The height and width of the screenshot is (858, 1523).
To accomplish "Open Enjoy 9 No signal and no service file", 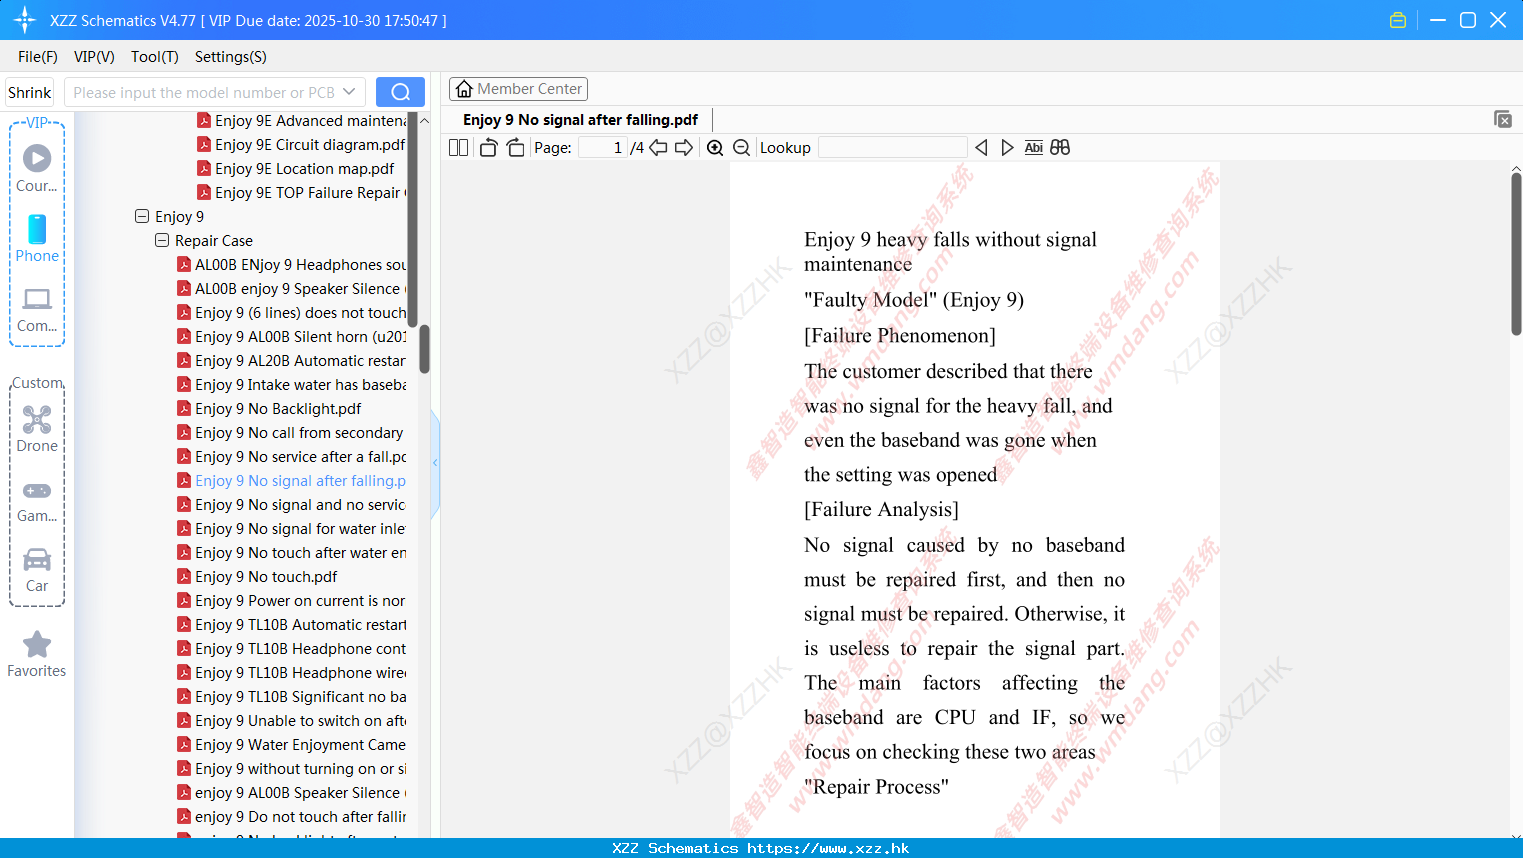I will click(x=291, y=504).
